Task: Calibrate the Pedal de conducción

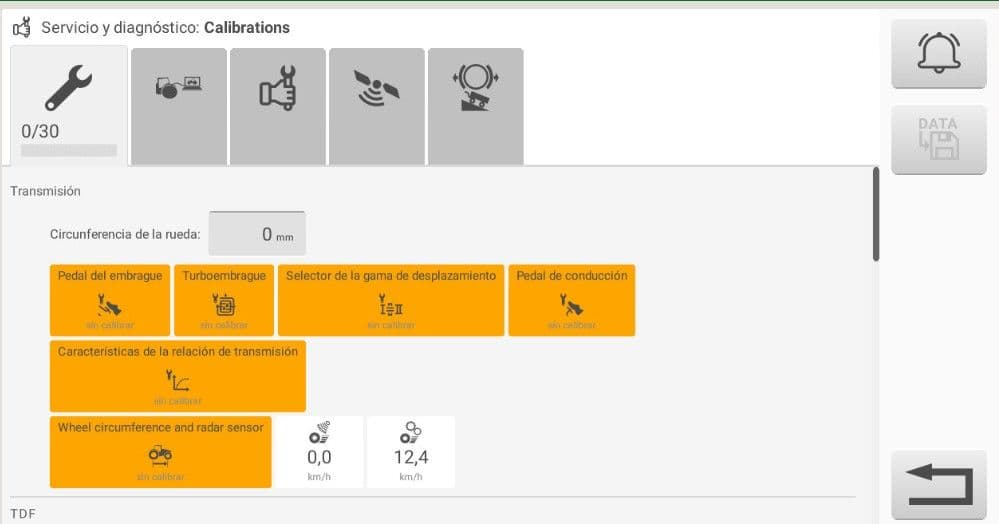Action: [x=571, y=300]
